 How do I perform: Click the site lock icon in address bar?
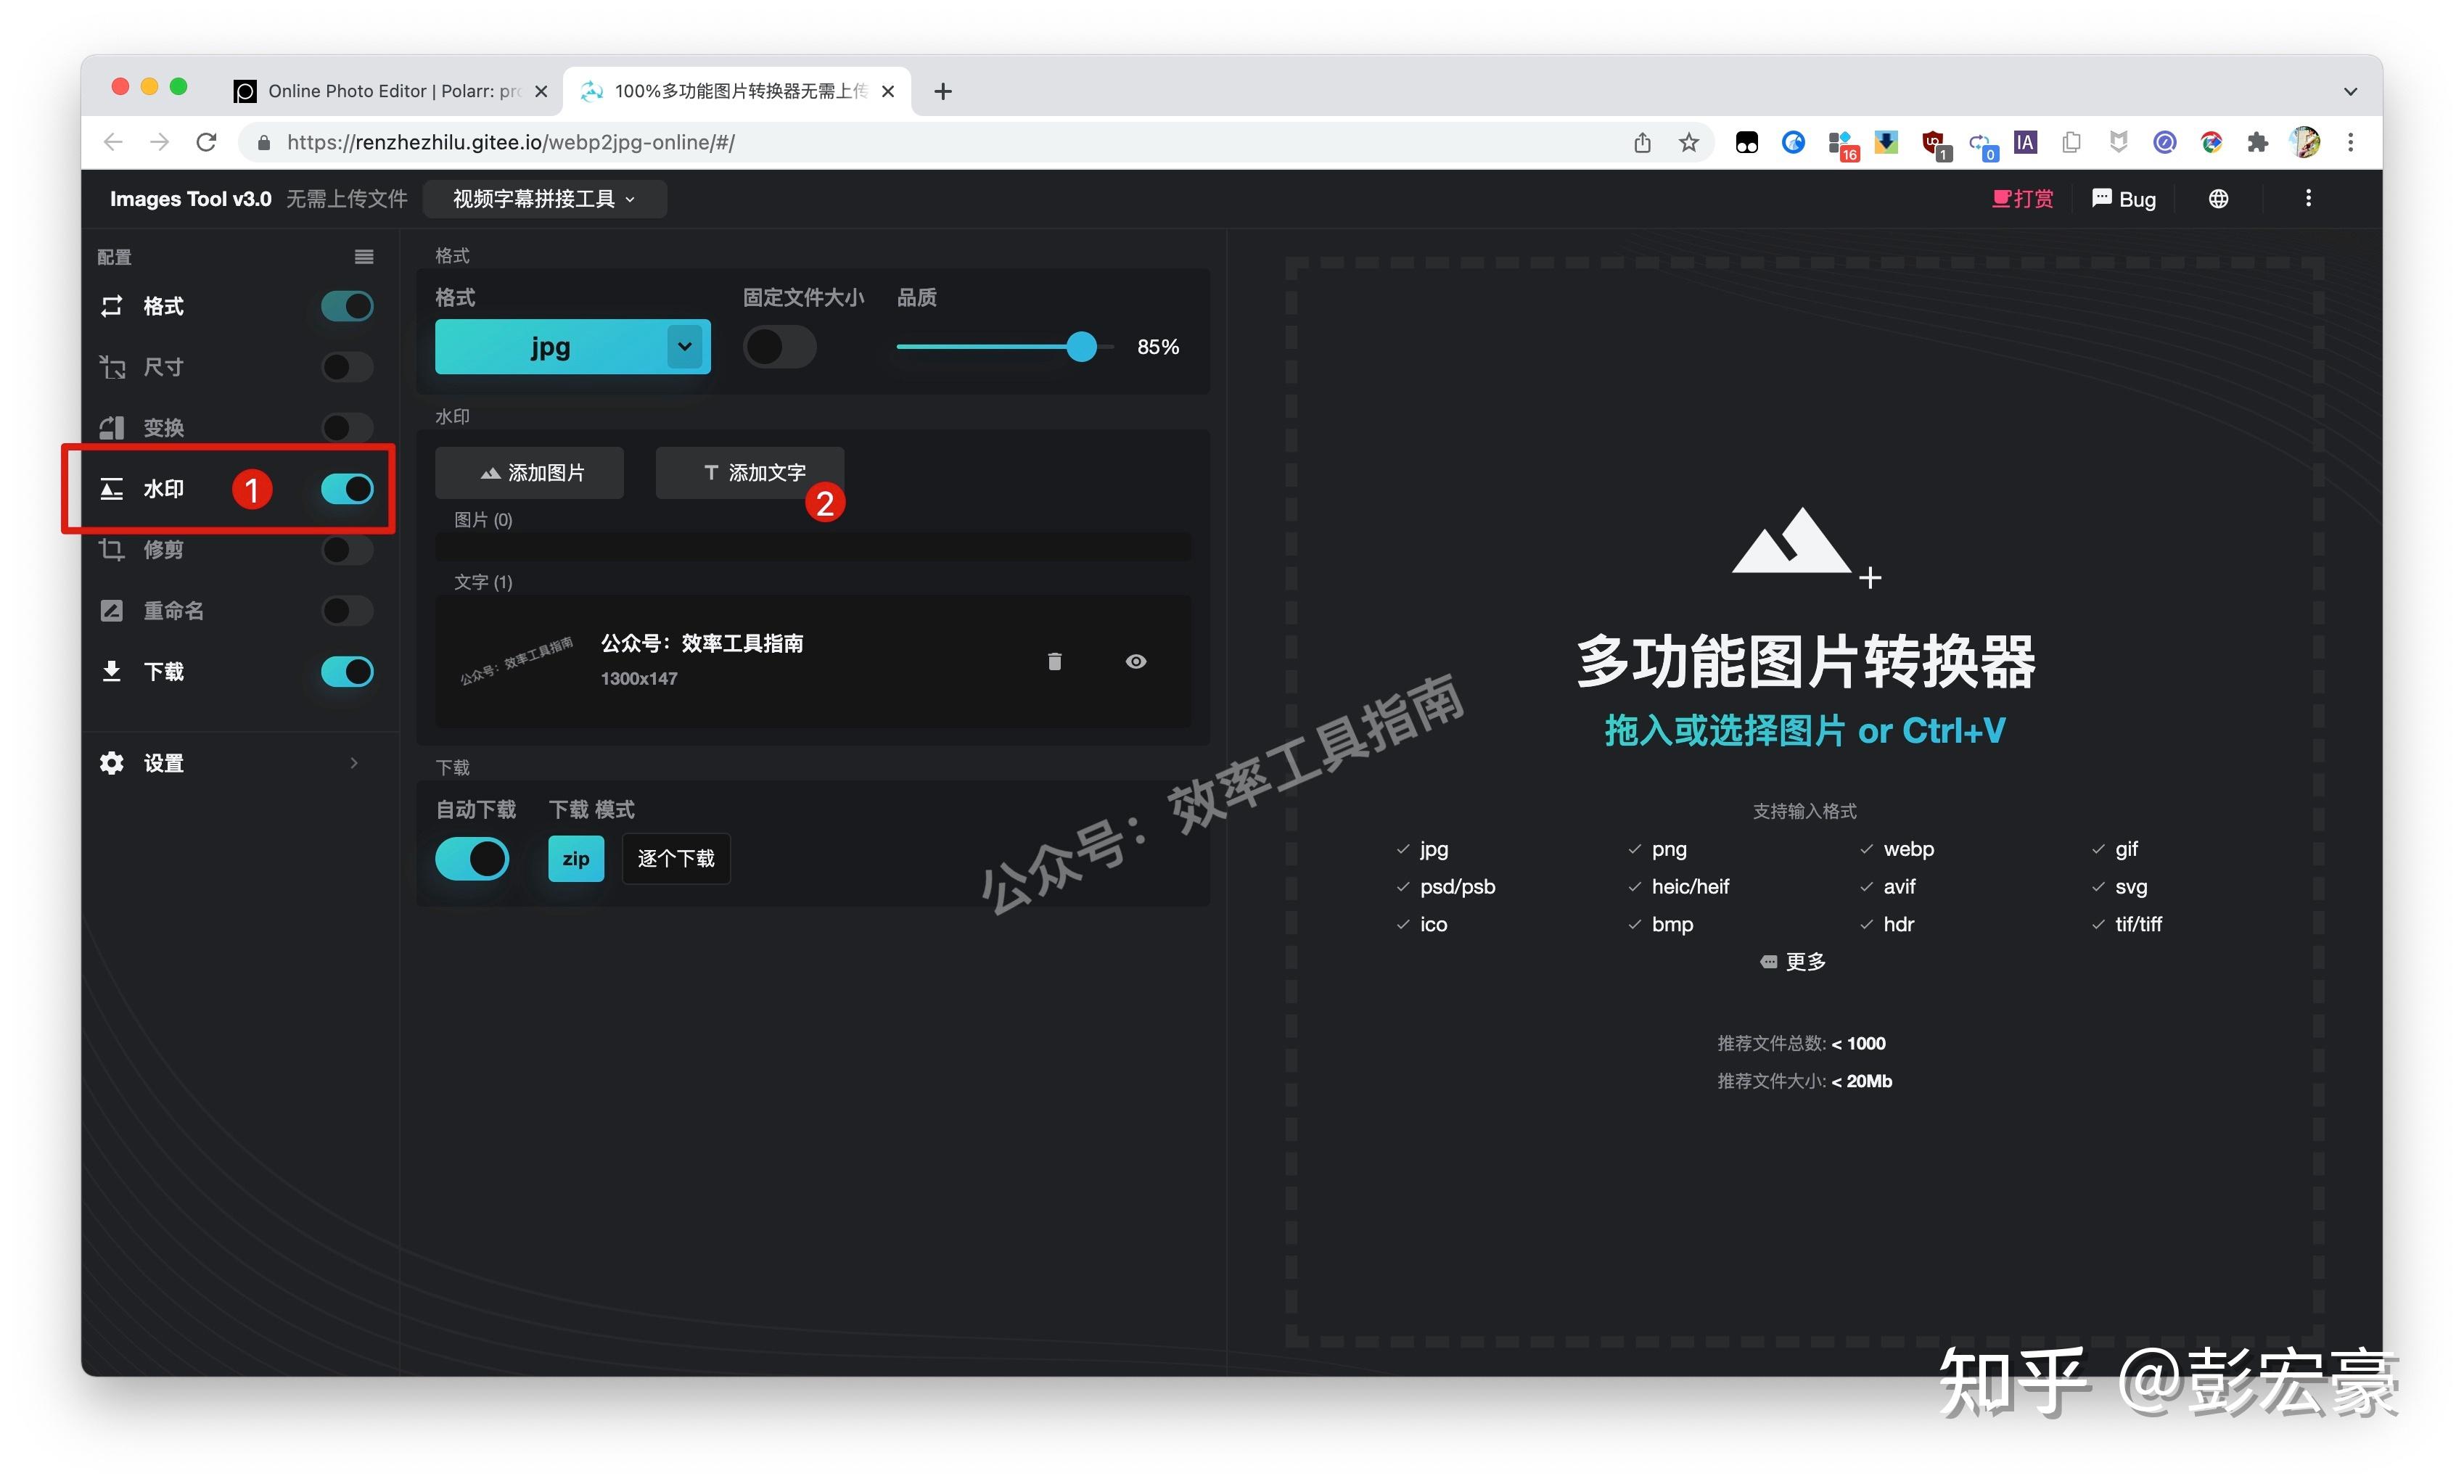click(x=264, y=142)
